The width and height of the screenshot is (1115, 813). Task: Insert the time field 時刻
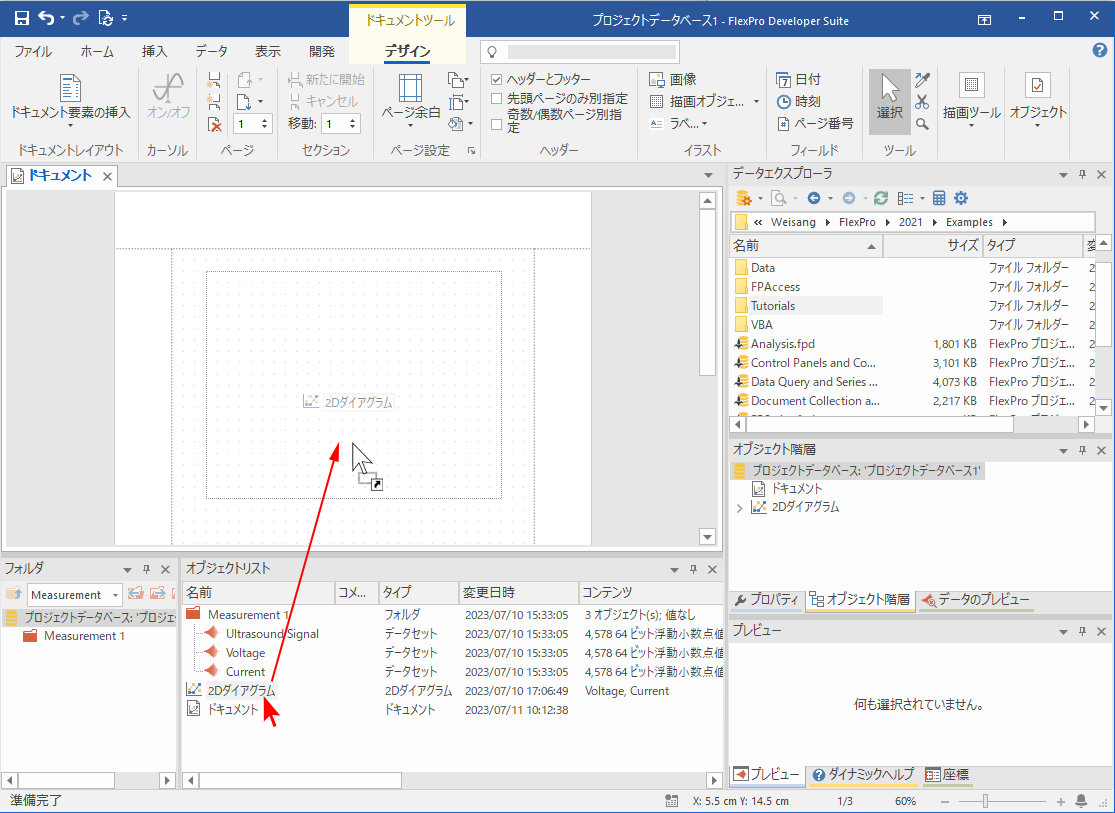pyautogui.click(x=798, y=102)
